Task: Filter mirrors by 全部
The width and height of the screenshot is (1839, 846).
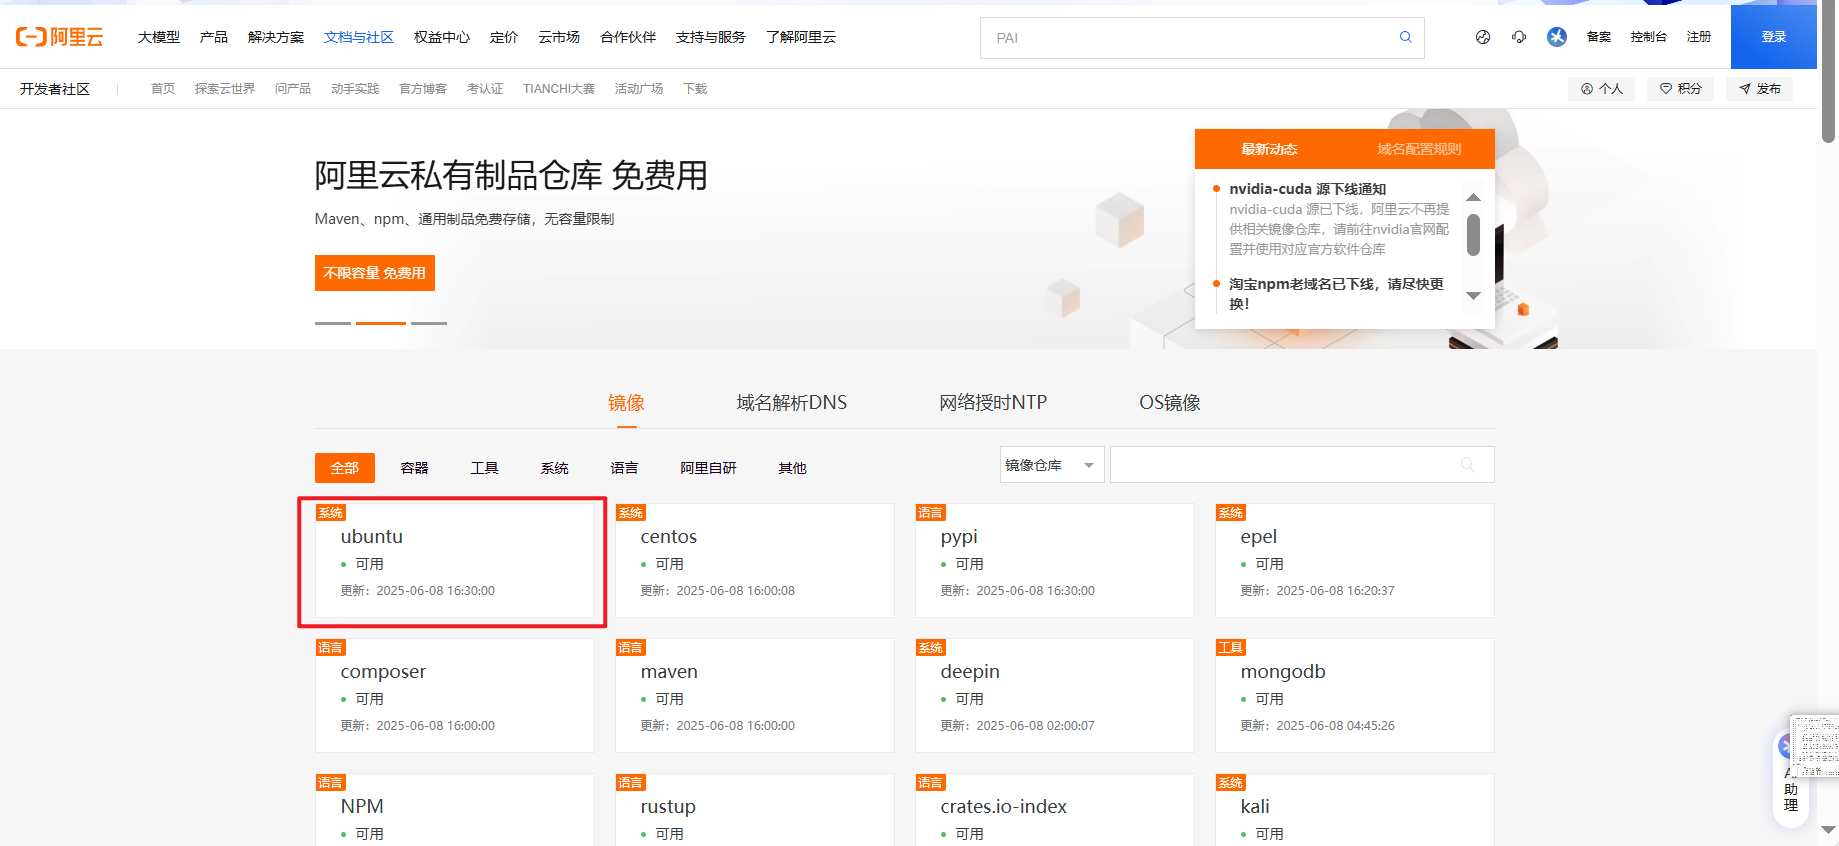Action: [345, 468]
